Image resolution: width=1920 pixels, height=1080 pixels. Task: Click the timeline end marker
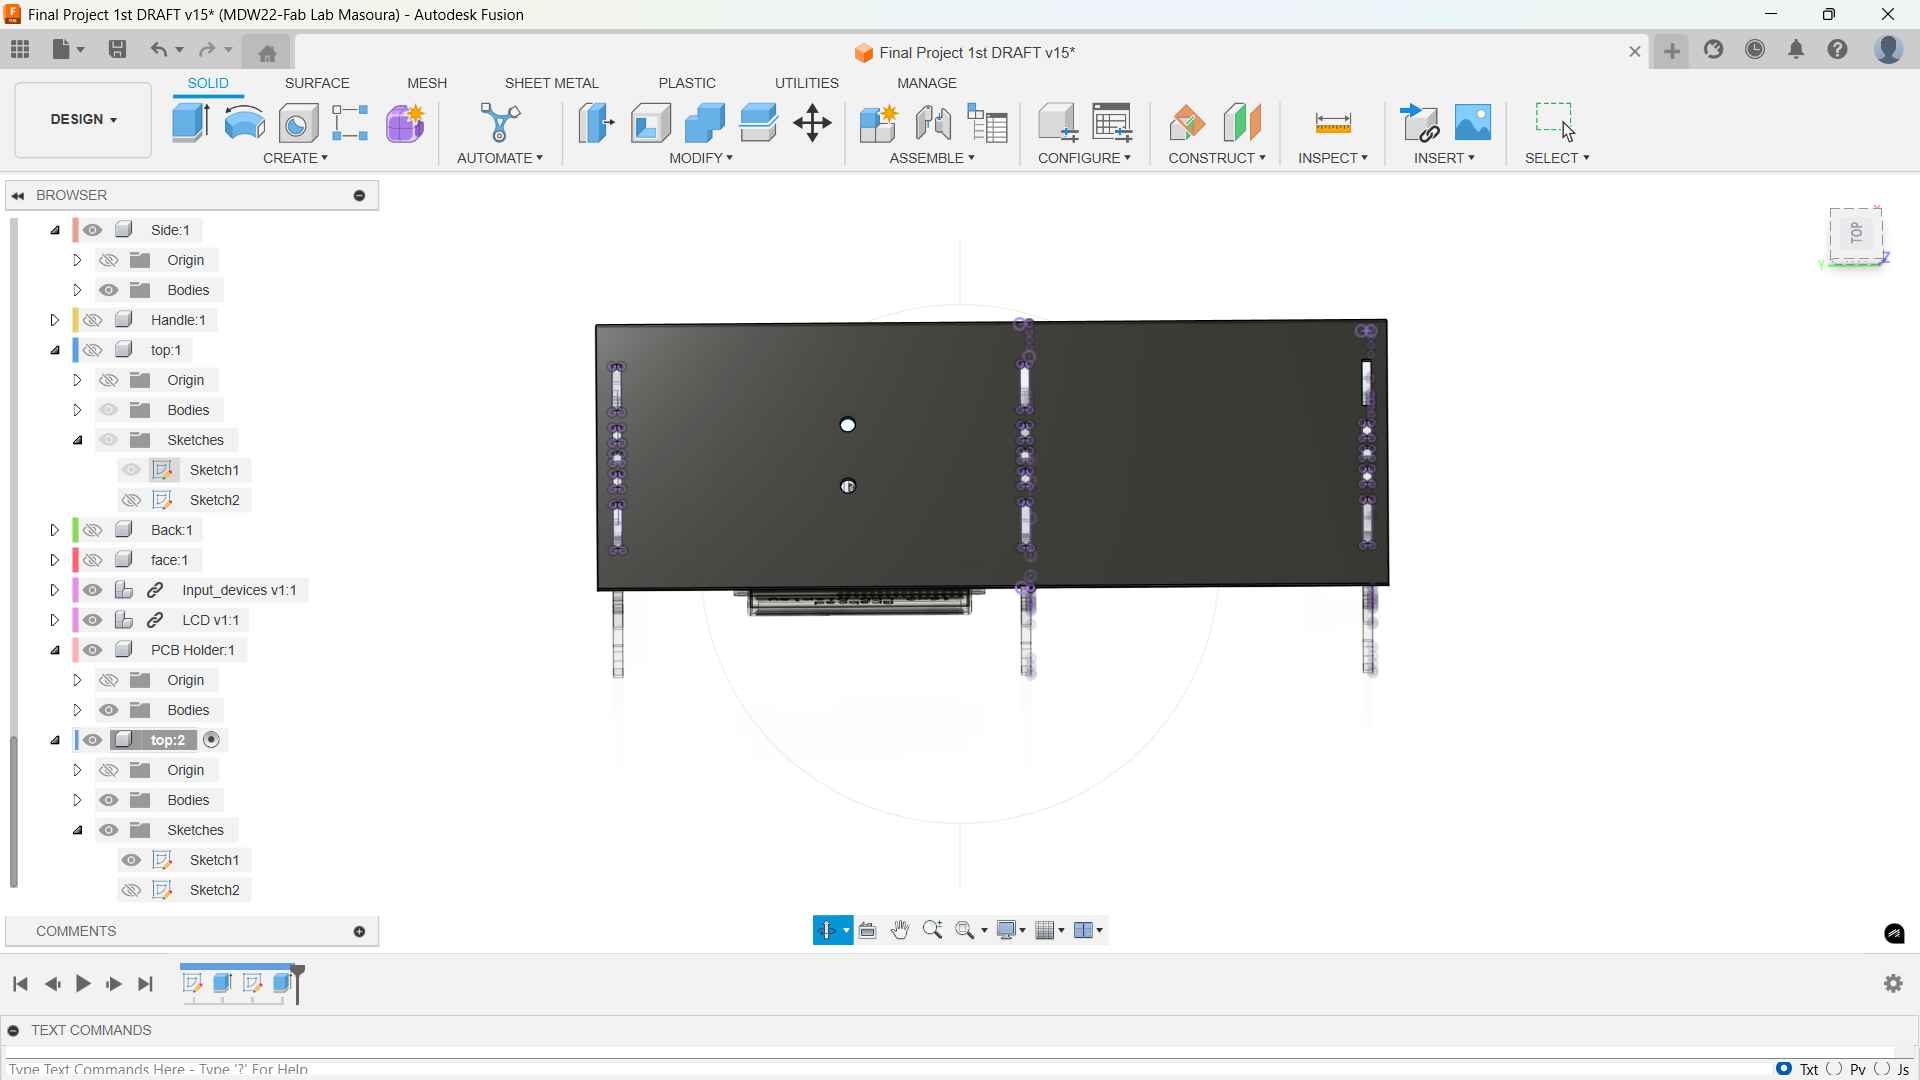point(299,984)
